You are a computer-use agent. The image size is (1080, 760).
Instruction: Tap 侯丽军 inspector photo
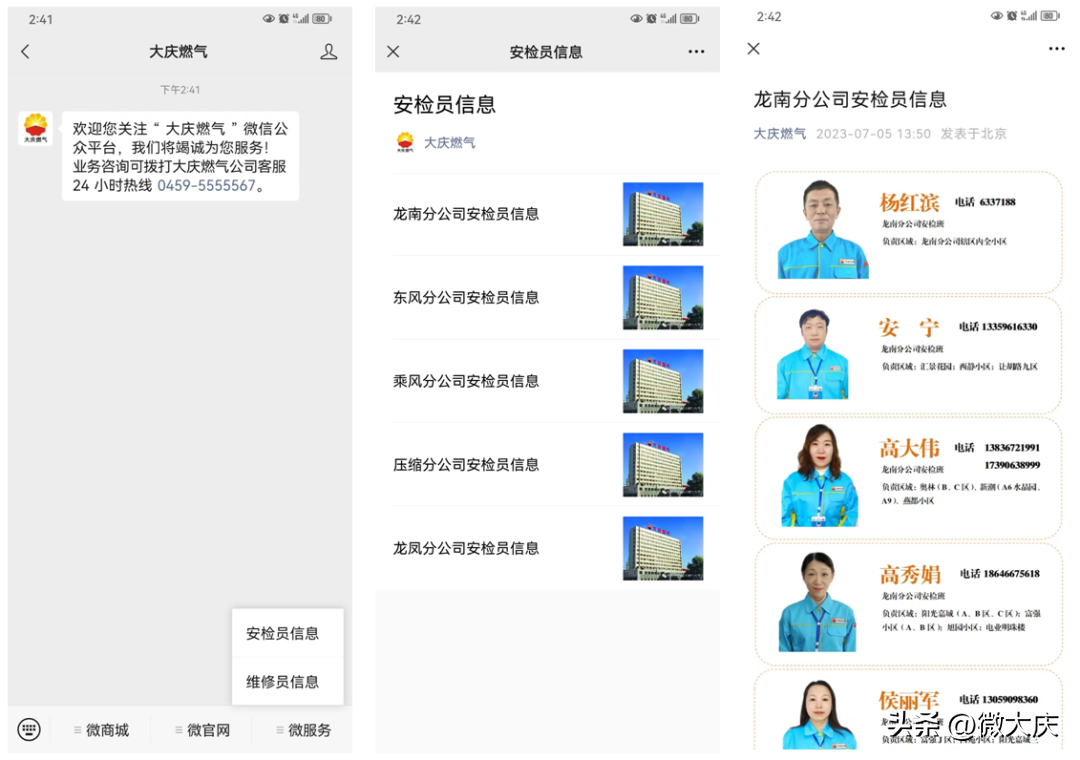(x=820, y=715)
